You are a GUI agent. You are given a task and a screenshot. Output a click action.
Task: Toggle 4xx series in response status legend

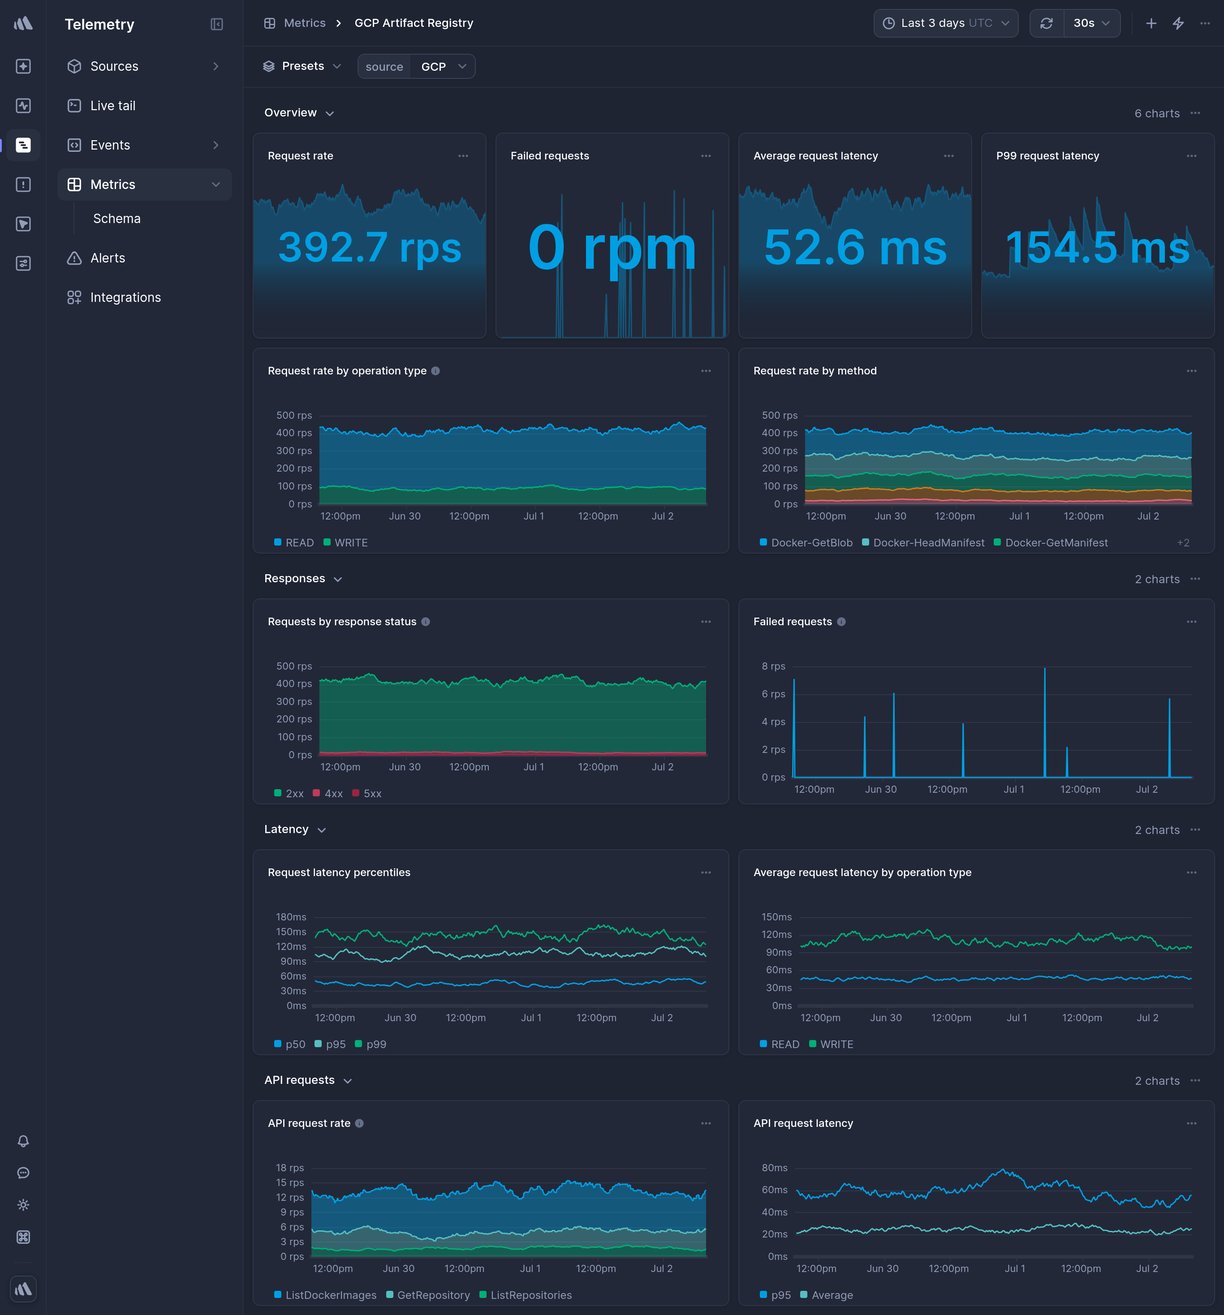coord(328,794)
